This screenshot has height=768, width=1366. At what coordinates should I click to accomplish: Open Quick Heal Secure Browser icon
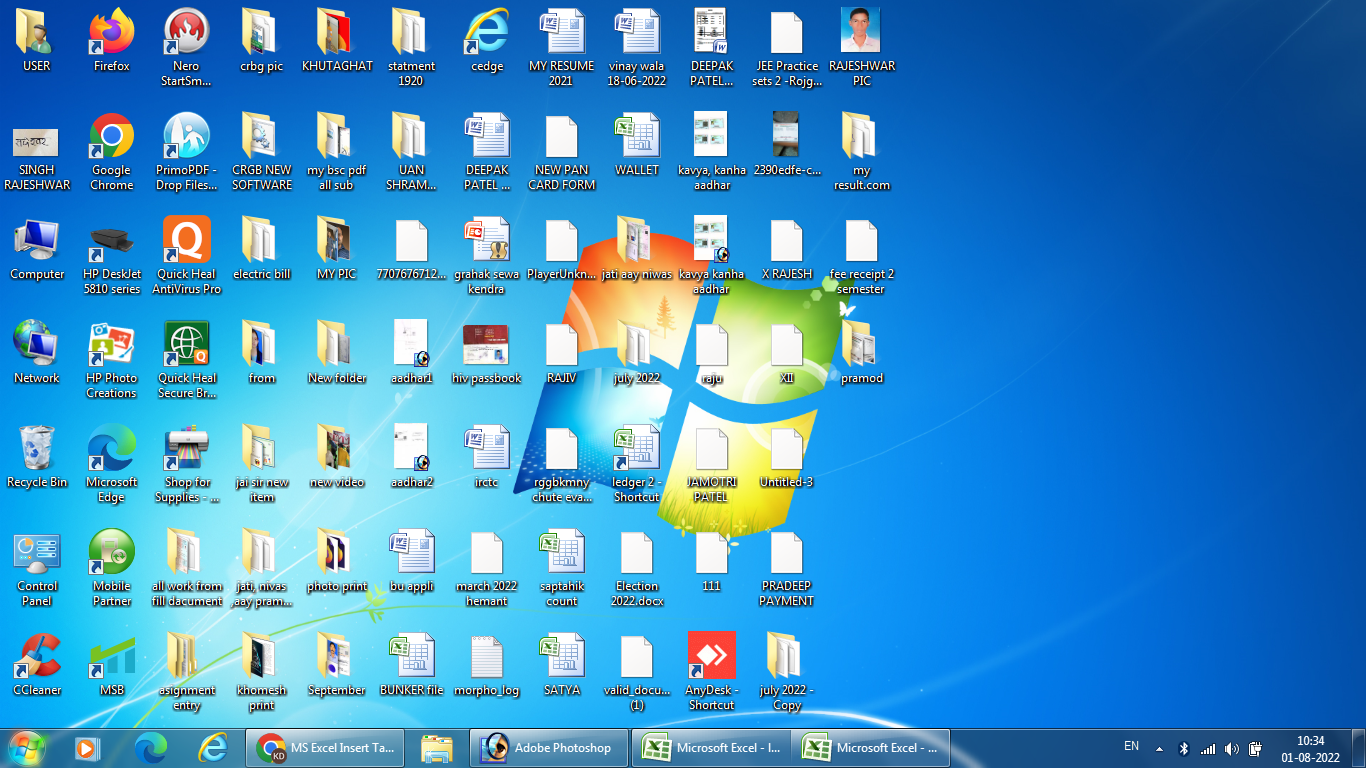187,360
